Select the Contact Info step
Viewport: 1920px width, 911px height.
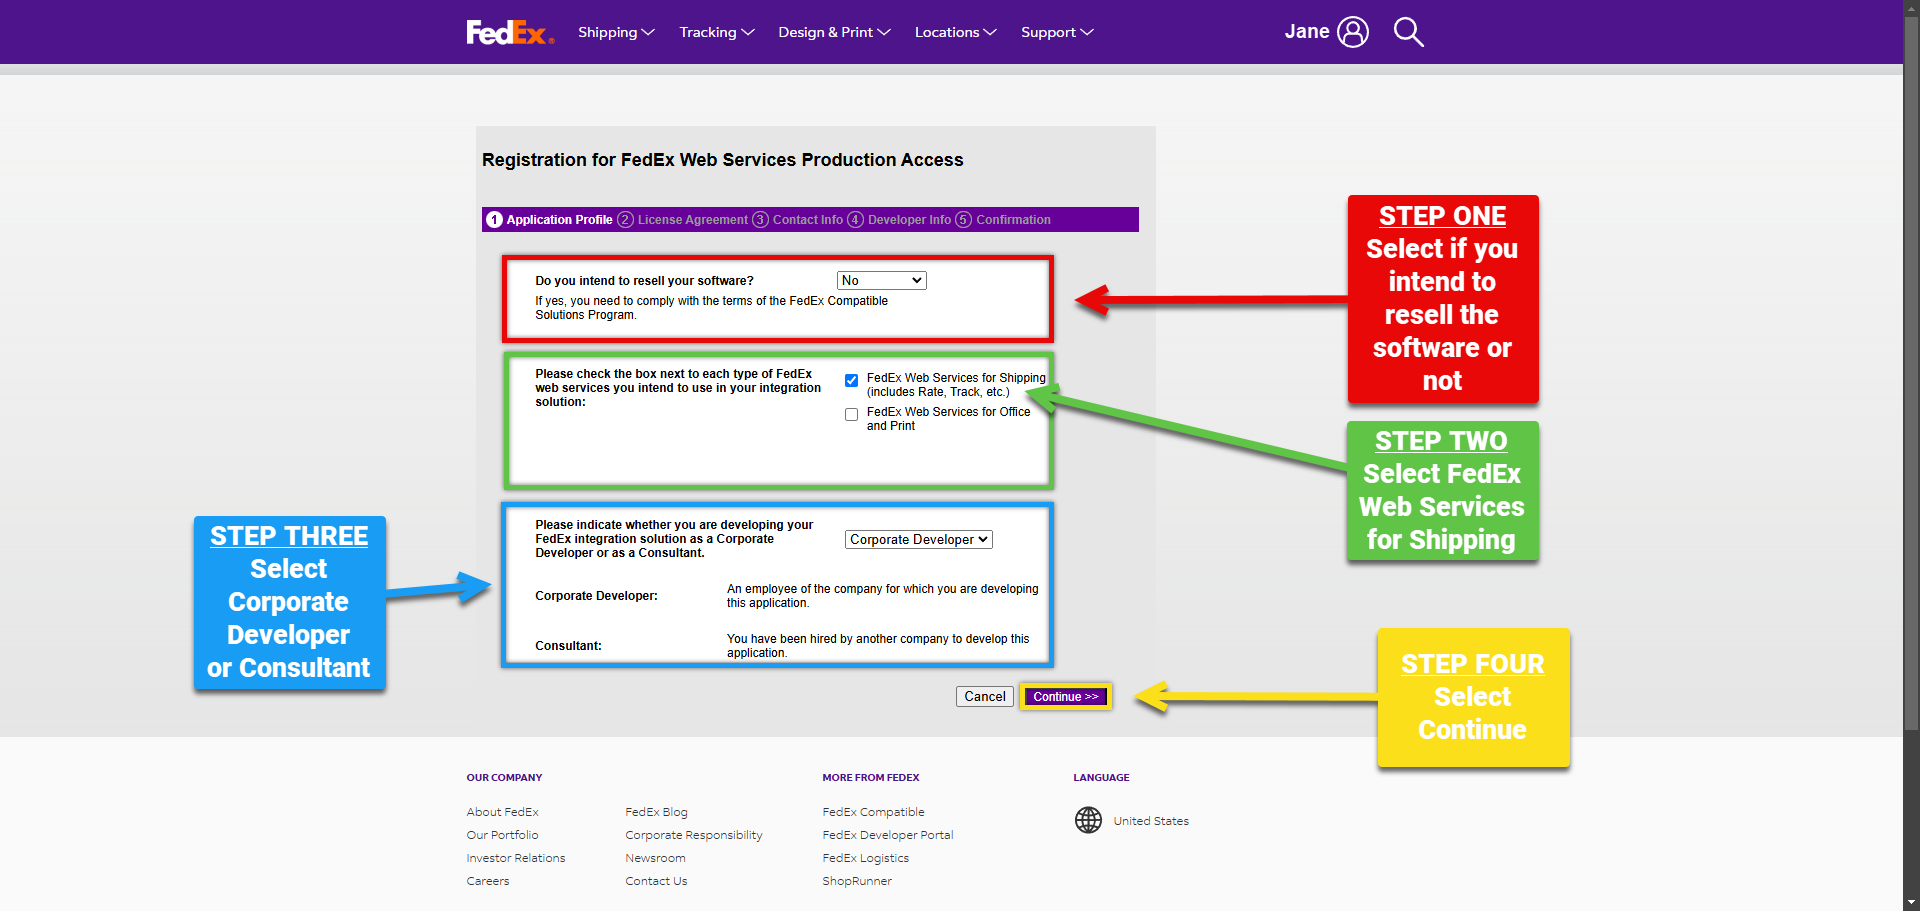pyautogui.click(x=797, y=220)
